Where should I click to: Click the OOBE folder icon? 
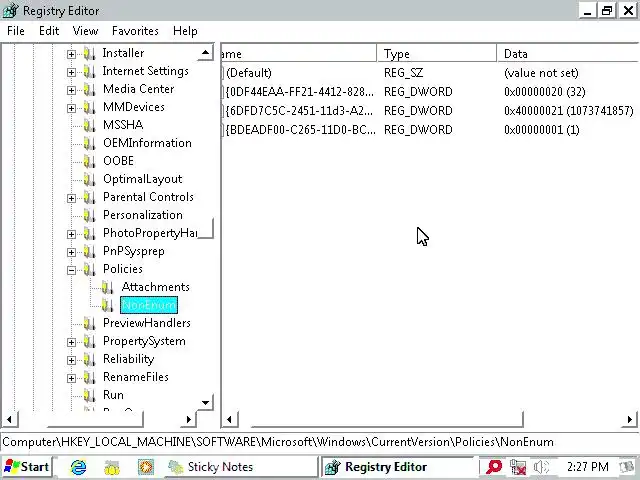coord(89,161)
